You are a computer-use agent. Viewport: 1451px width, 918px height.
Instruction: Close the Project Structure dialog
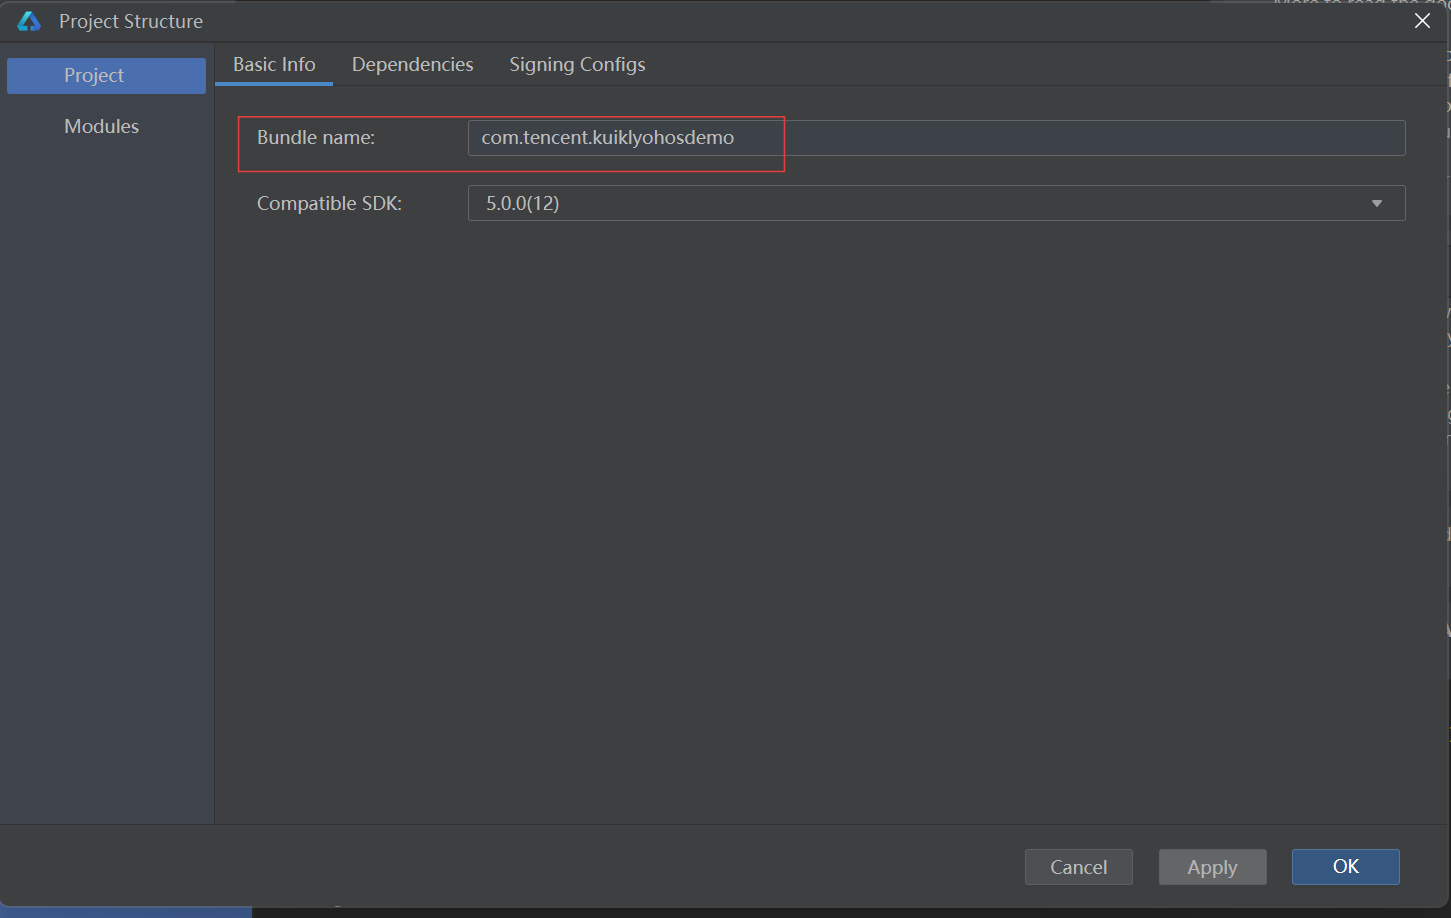click(1422, 21)
